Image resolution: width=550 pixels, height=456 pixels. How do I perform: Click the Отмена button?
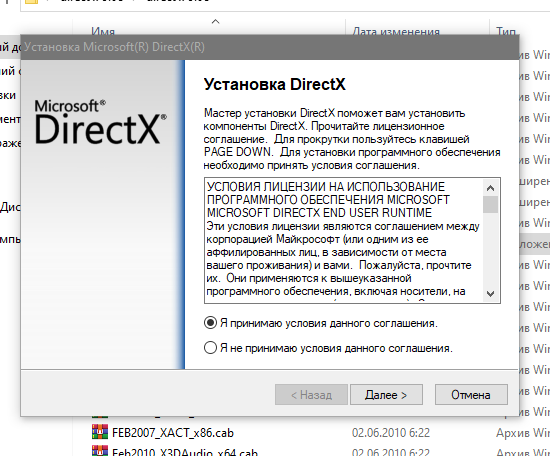(471, 395)
